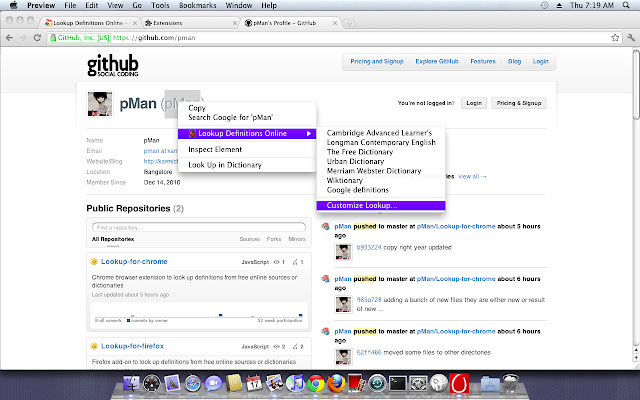Open the Trash in the Dock
640x400 pixels.
click(510, 384)
